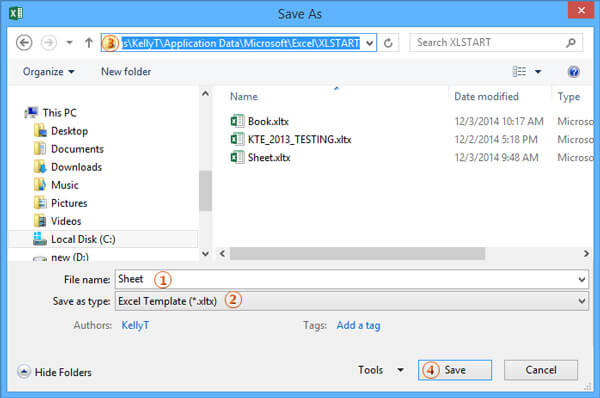This screenshot has width=600, height=398.
Task: Click the KTE_2013_TESTING.xltx Excel file icon
Action: pyautogui.click(x=237, y=139)
